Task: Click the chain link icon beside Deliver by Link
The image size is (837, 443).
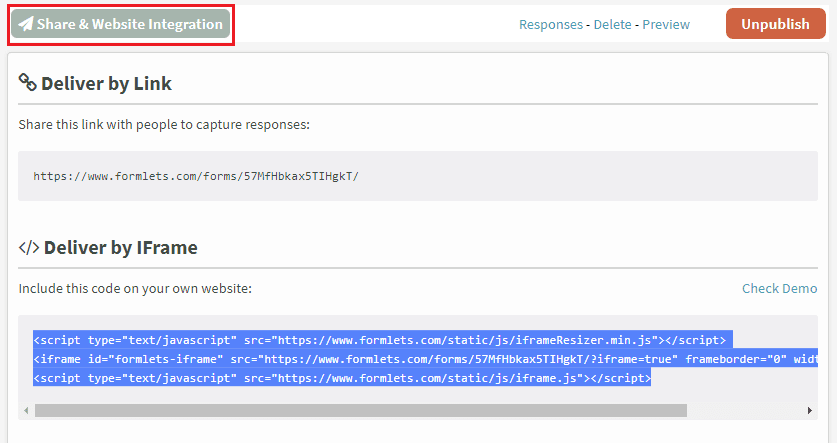Action: point(27,82)
